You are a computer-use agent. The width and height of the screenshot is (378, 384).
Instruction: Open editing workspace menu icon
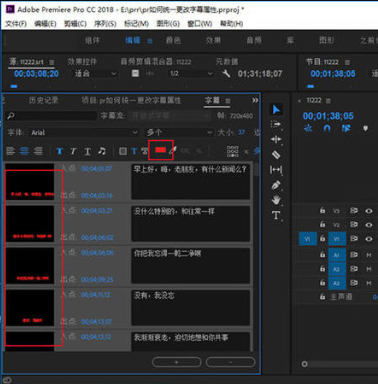pyautogui.click(x=150, y=41)
